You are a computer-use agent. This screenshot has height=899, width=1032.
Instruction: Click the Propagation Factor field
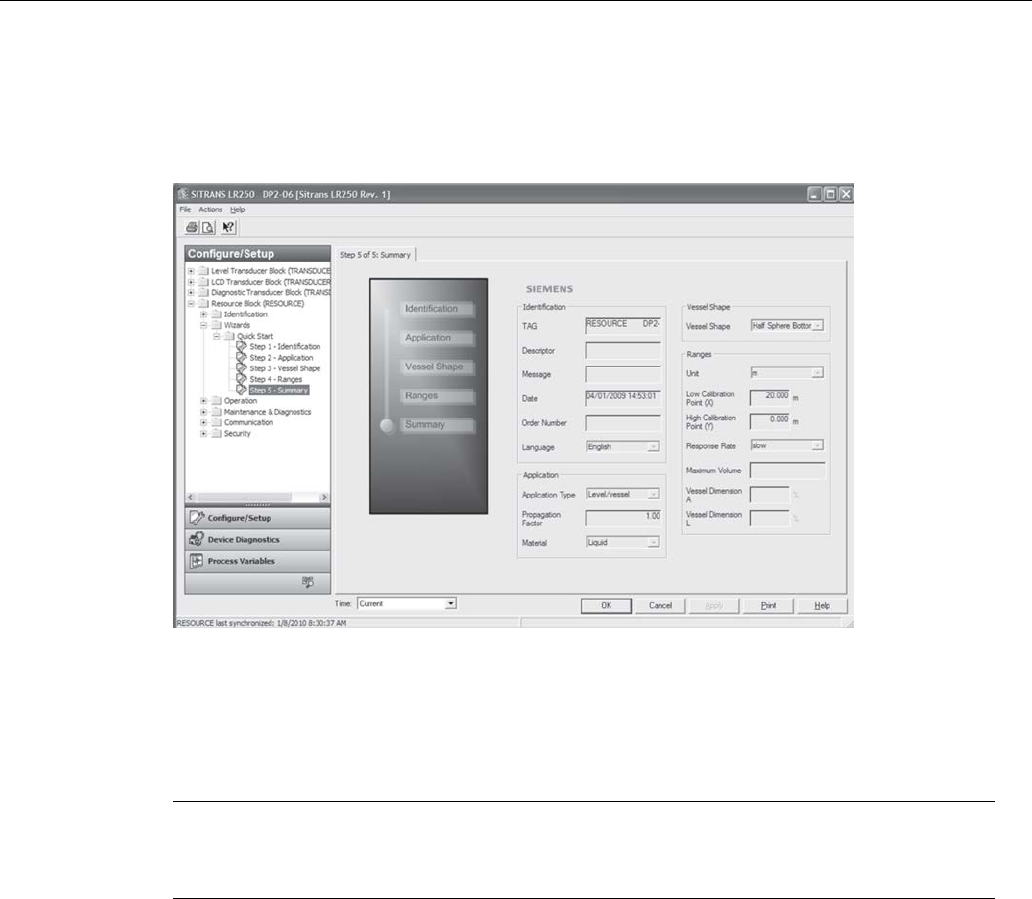coord(623,518)
